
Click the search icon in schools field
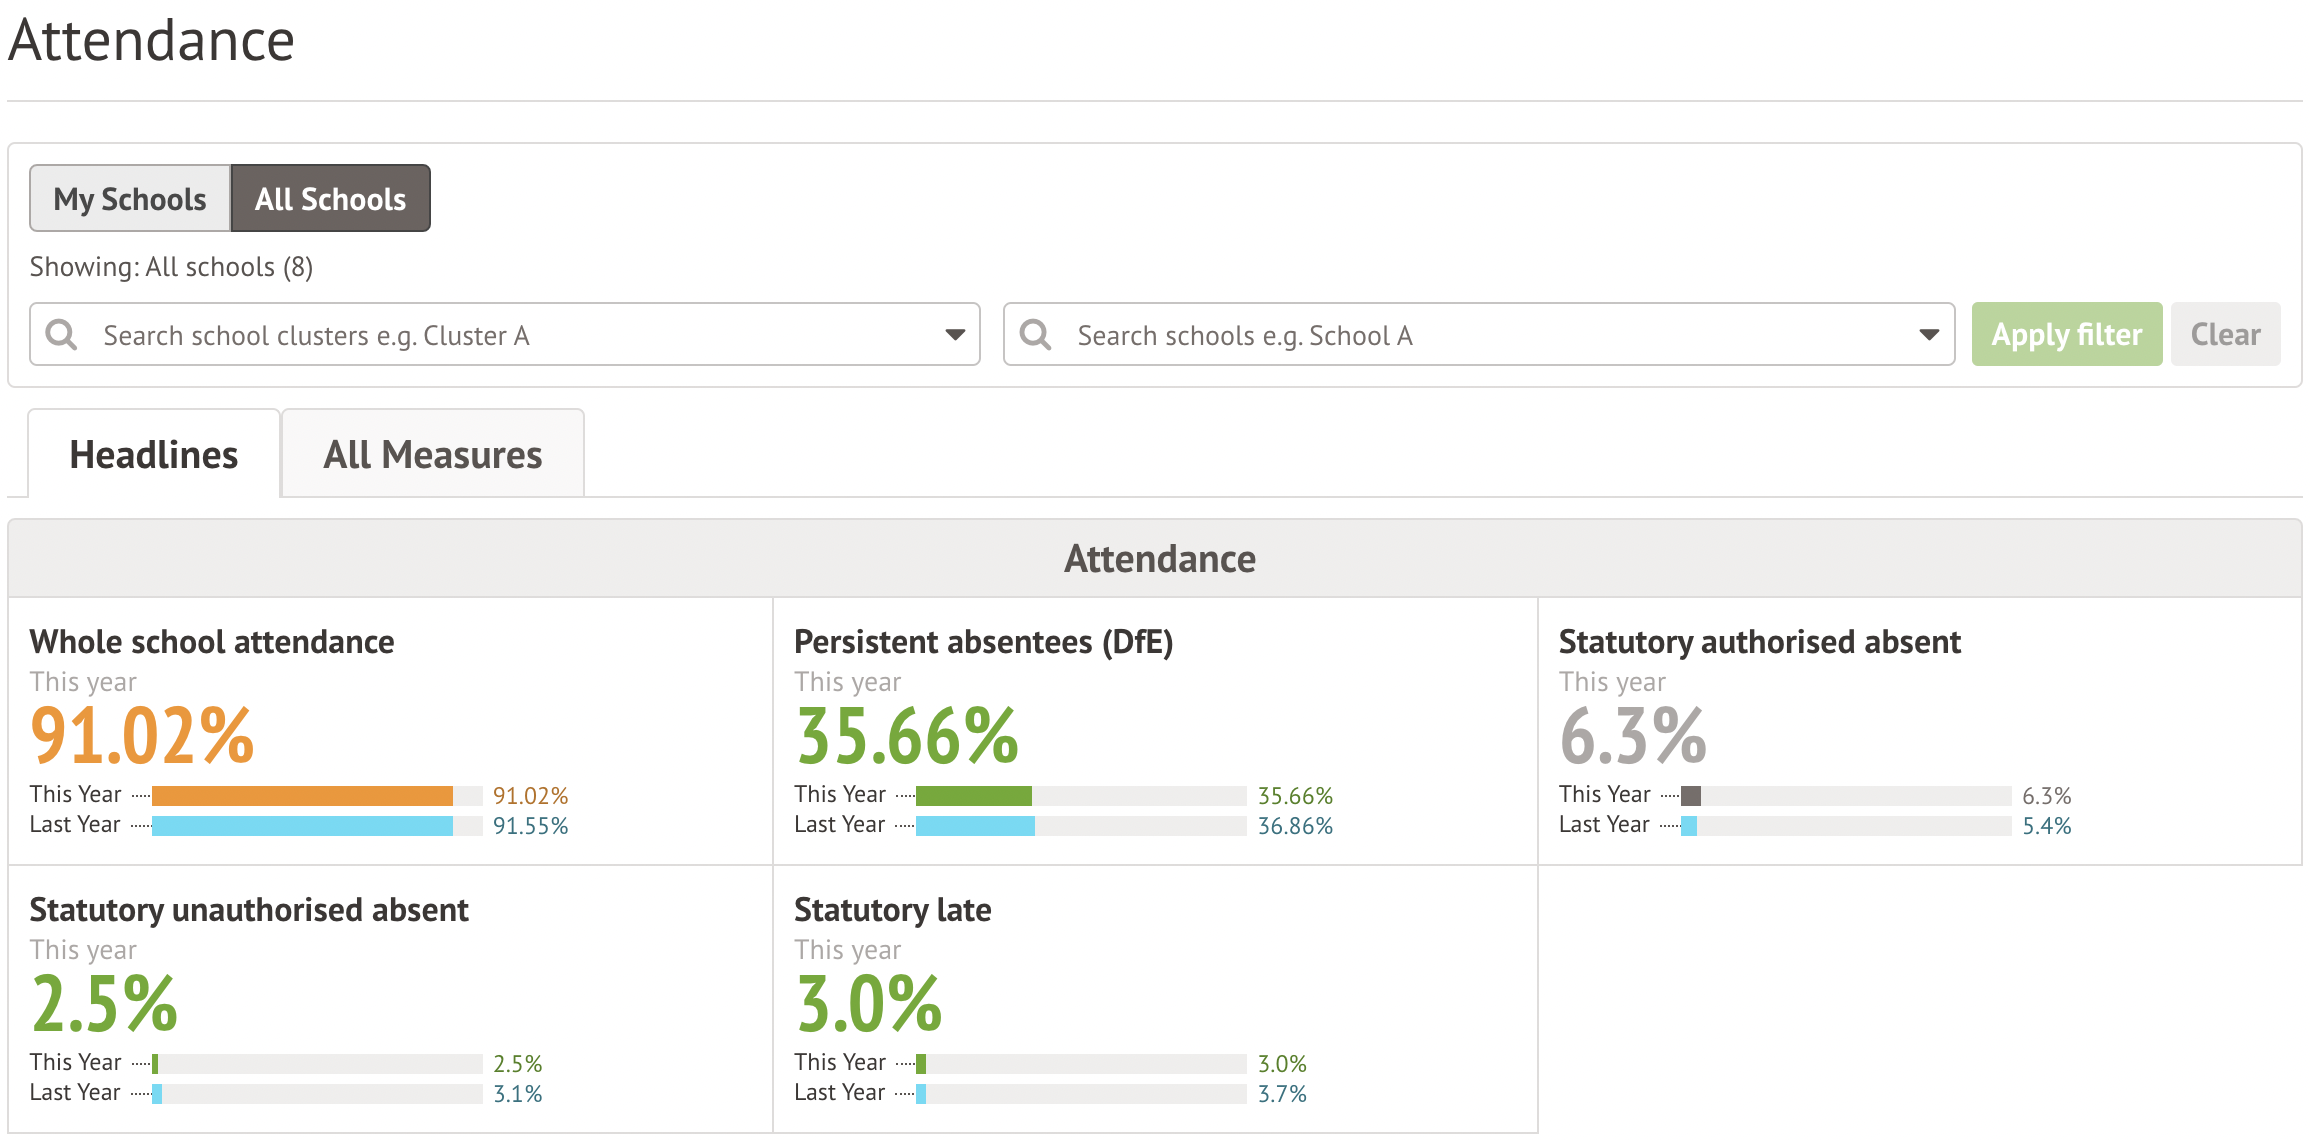(x=1036, y=334)
